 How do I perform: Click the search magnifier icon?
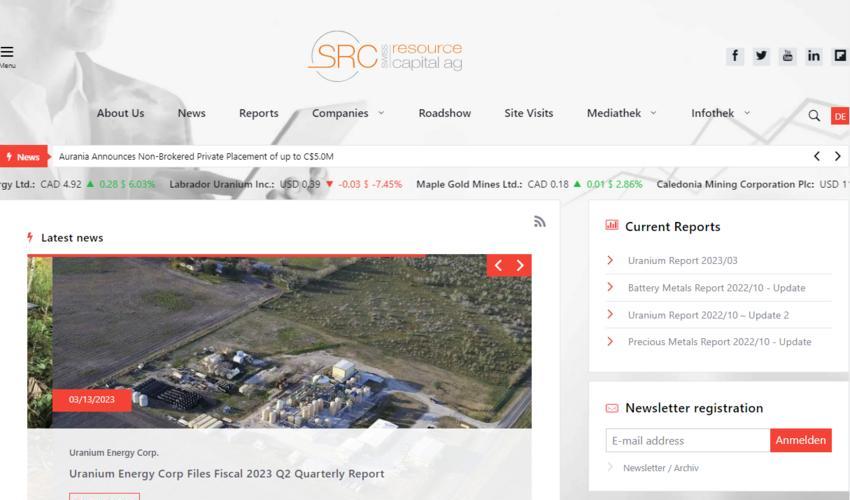814,116
